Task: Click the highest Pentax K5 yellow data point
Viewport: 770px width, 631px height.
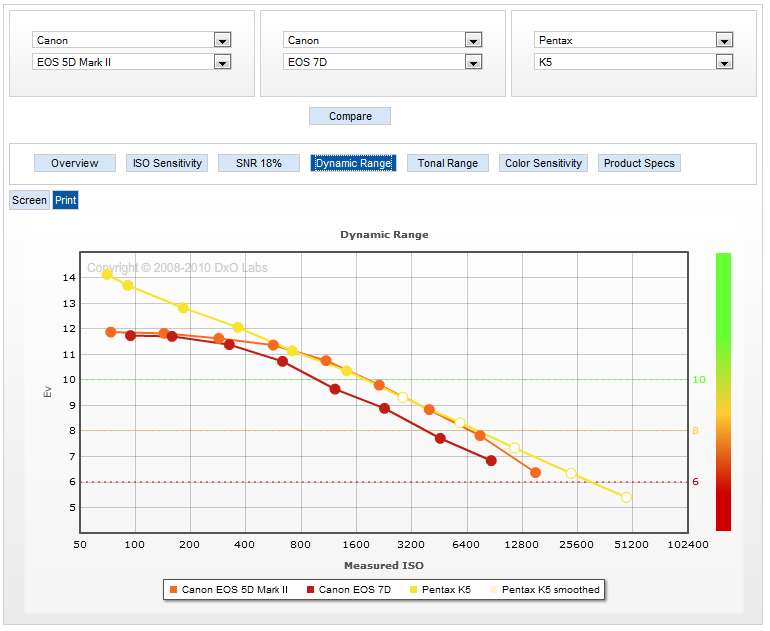Action: point(107,274)
